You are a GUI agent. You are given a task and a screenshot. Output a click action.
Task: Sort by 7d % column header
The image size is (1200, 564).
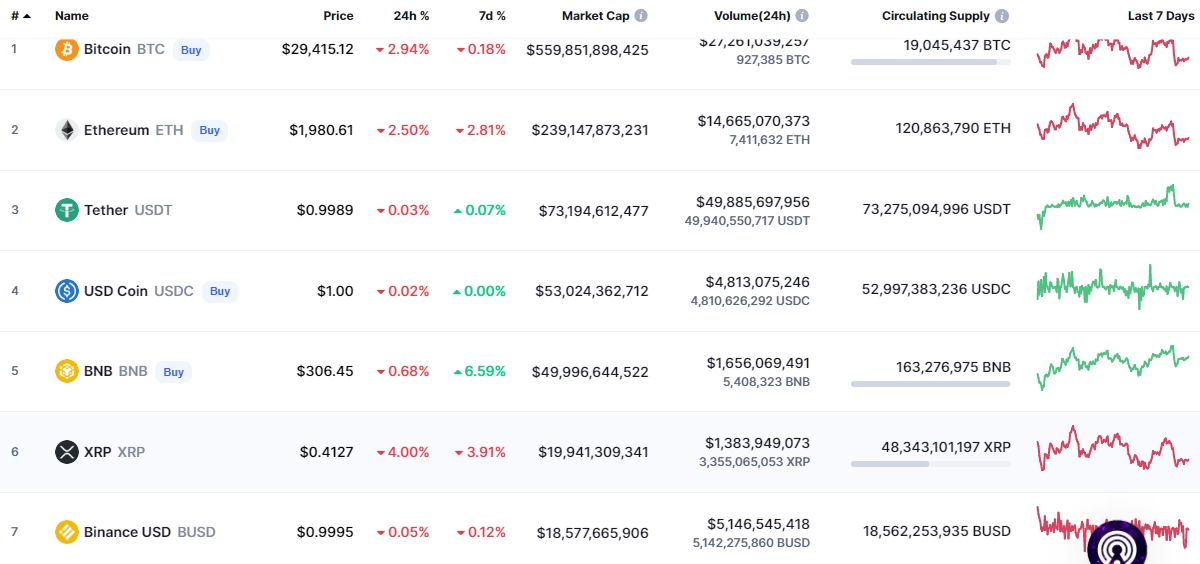491,16
